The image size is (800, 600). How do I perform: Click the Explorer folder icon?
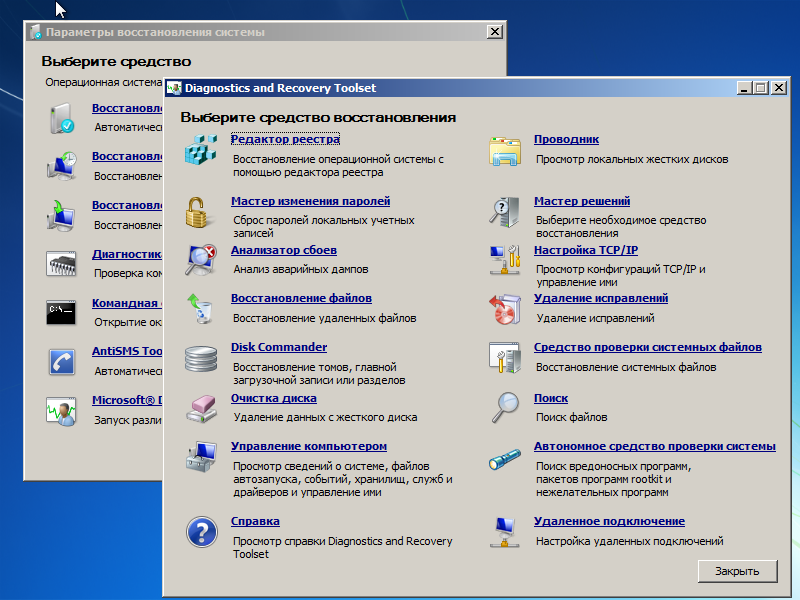505,151
